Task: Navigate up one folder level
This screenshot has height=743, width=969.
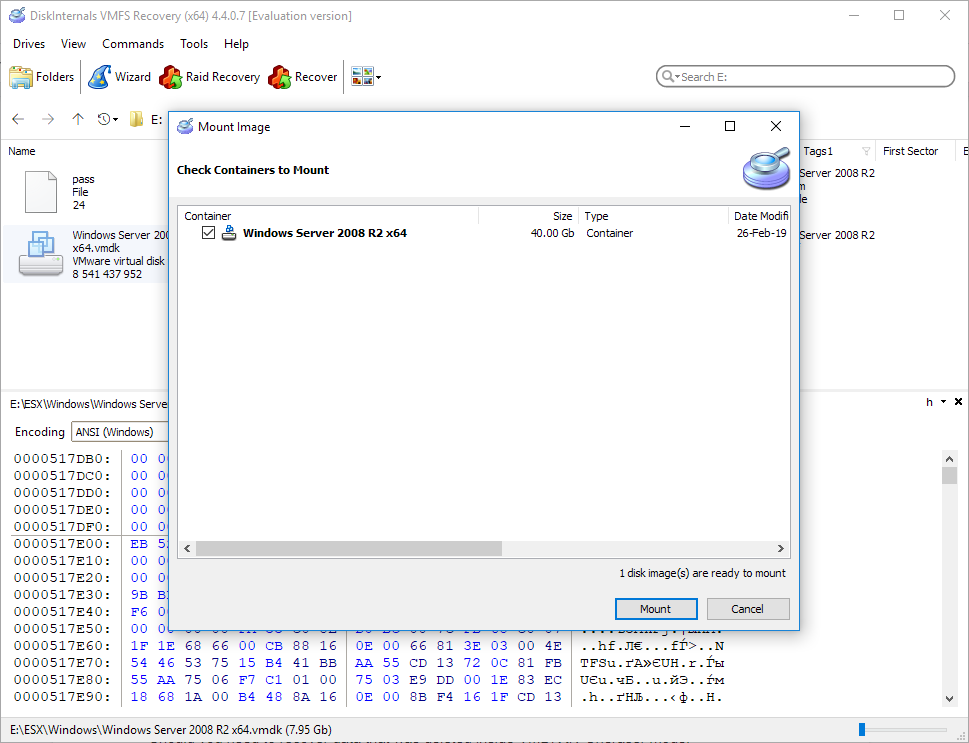Action: 77,119
